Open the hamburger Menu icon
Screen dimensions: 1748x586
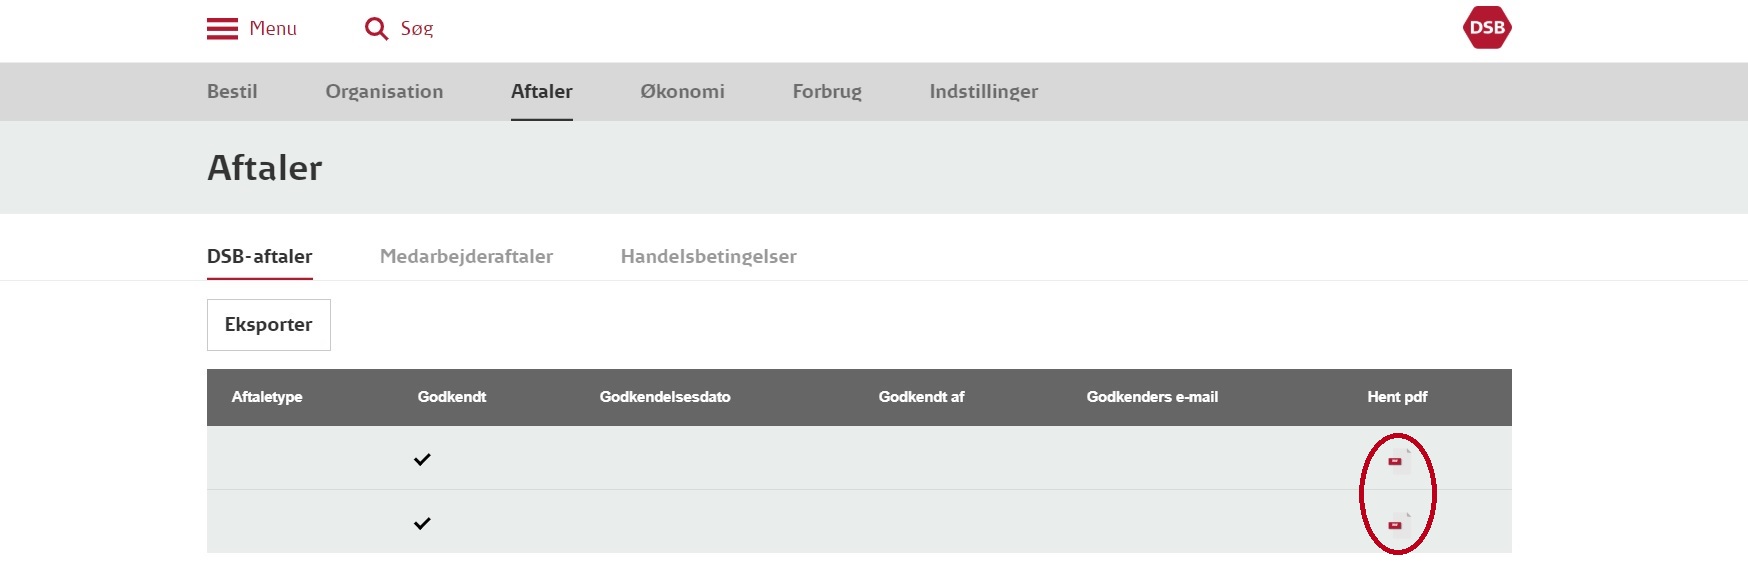[x=222, y=29]
